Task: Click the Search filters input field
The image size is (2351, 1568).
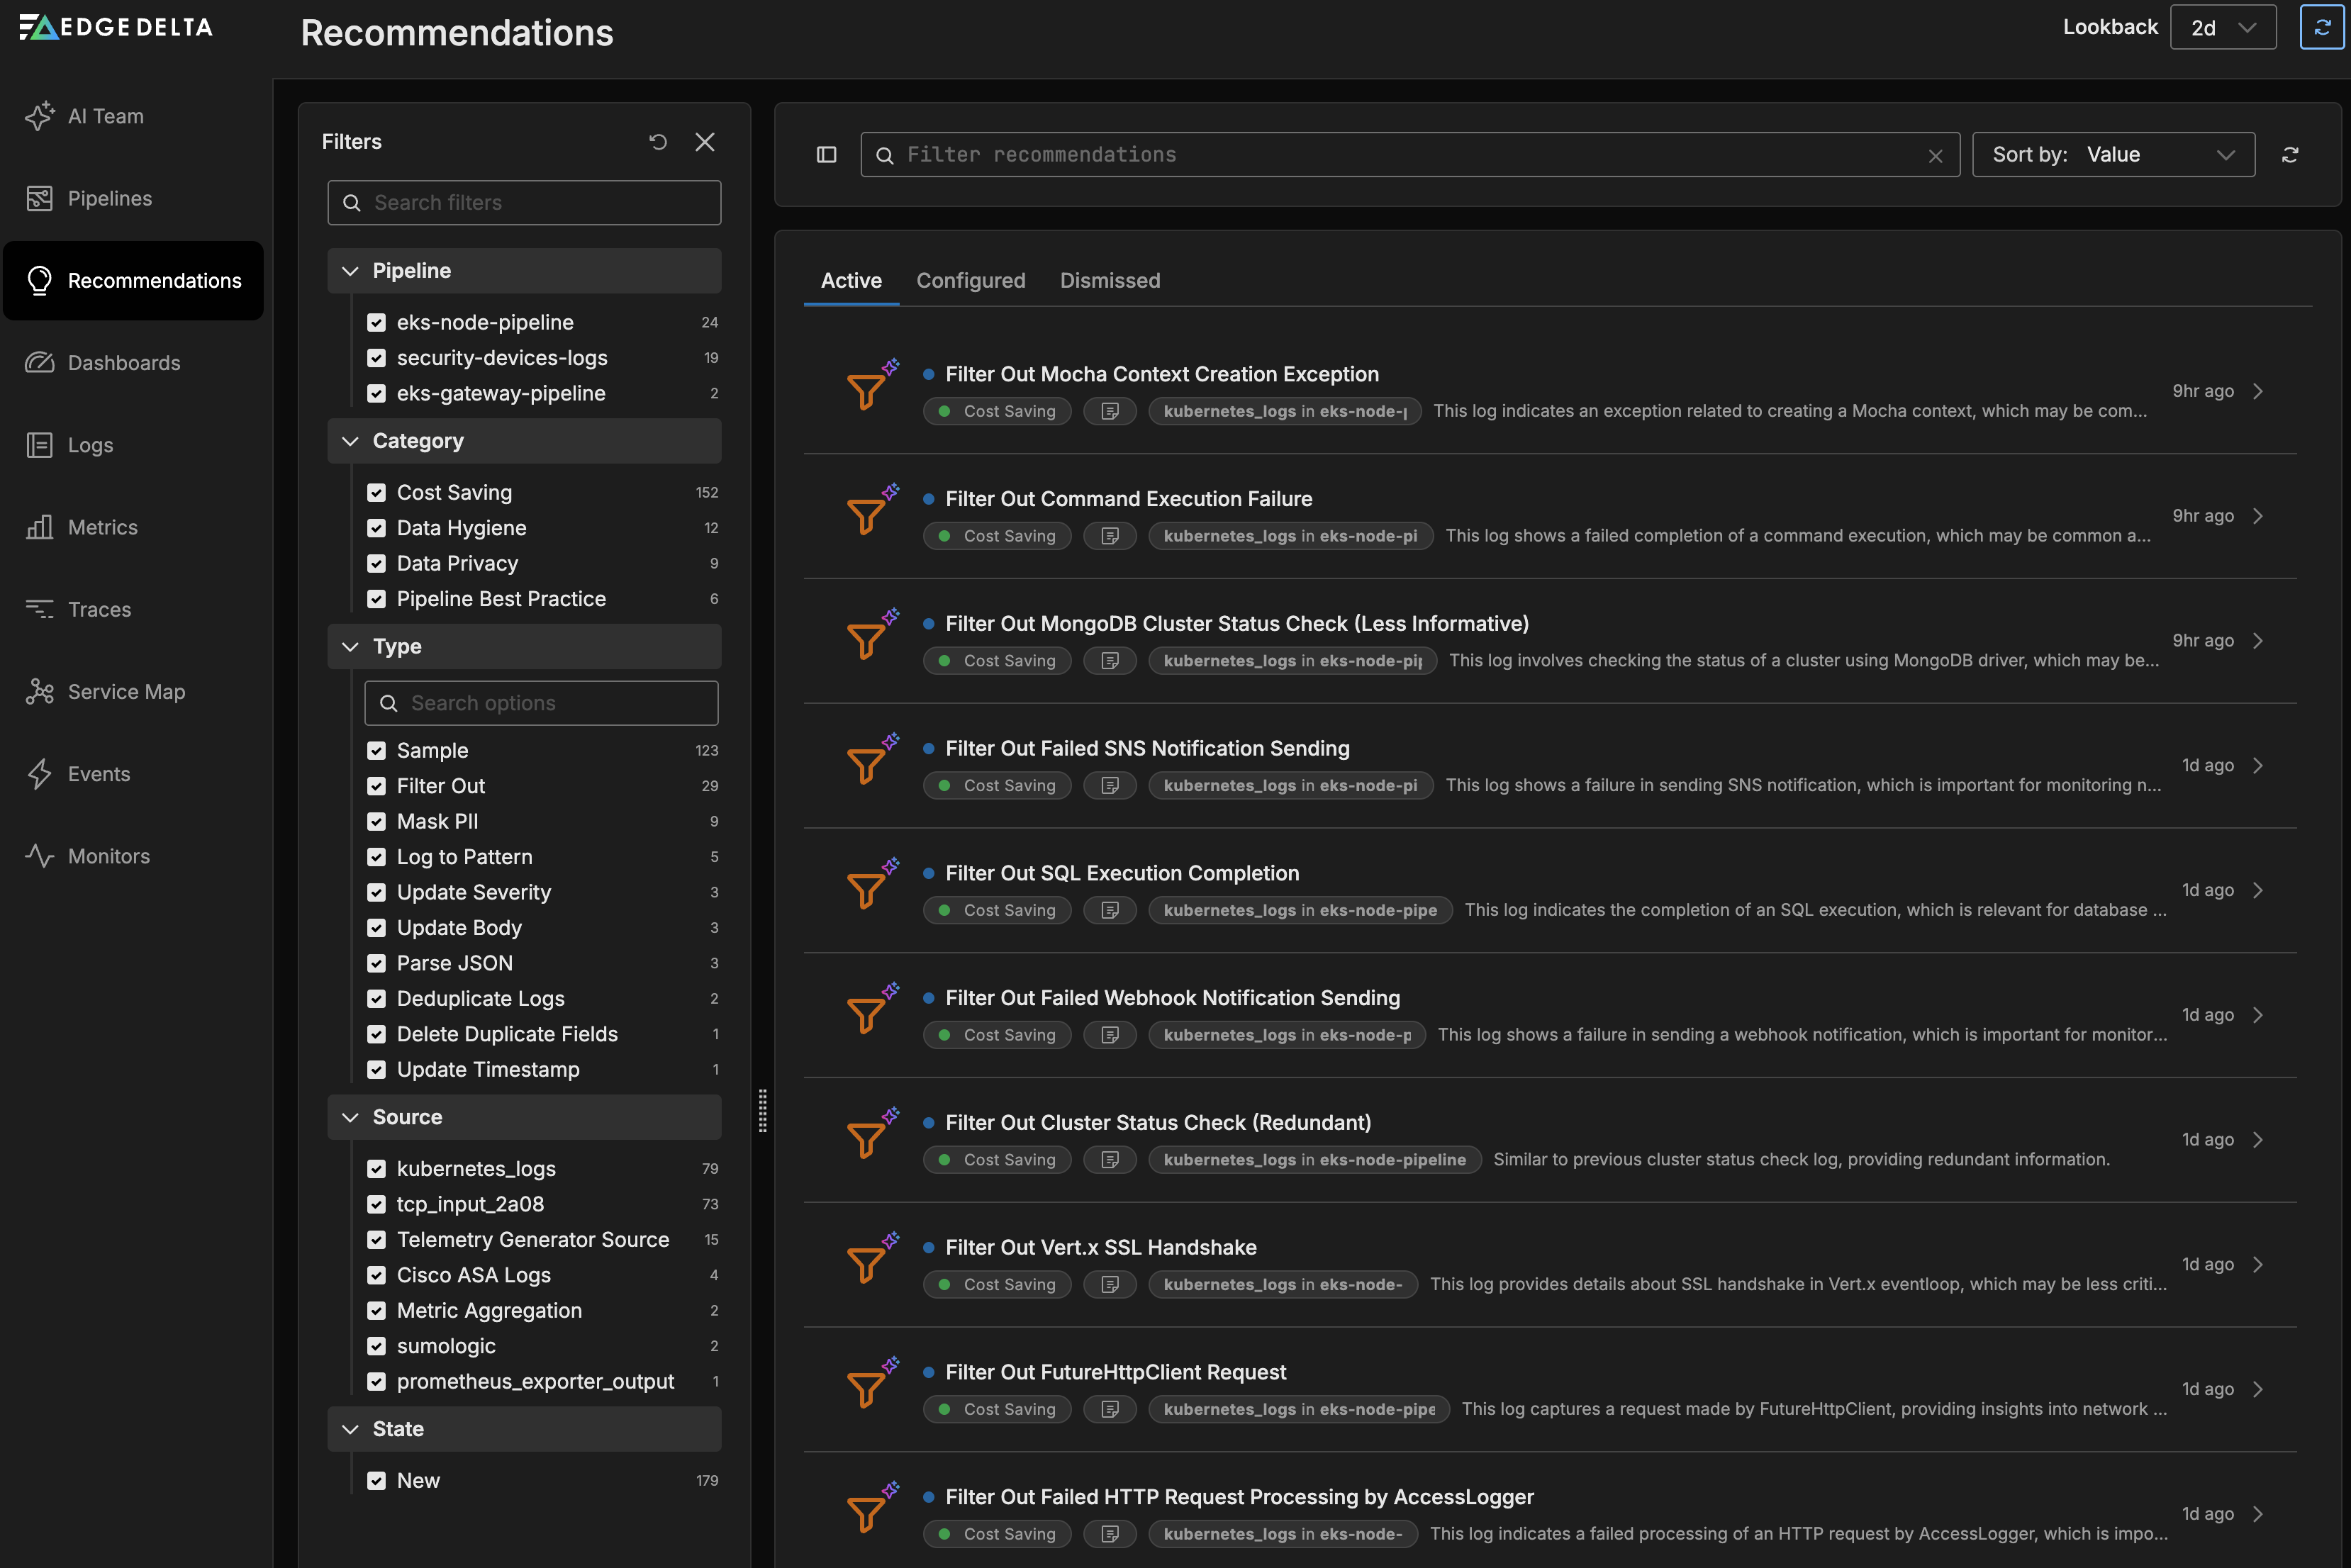Action: [524, 203]
